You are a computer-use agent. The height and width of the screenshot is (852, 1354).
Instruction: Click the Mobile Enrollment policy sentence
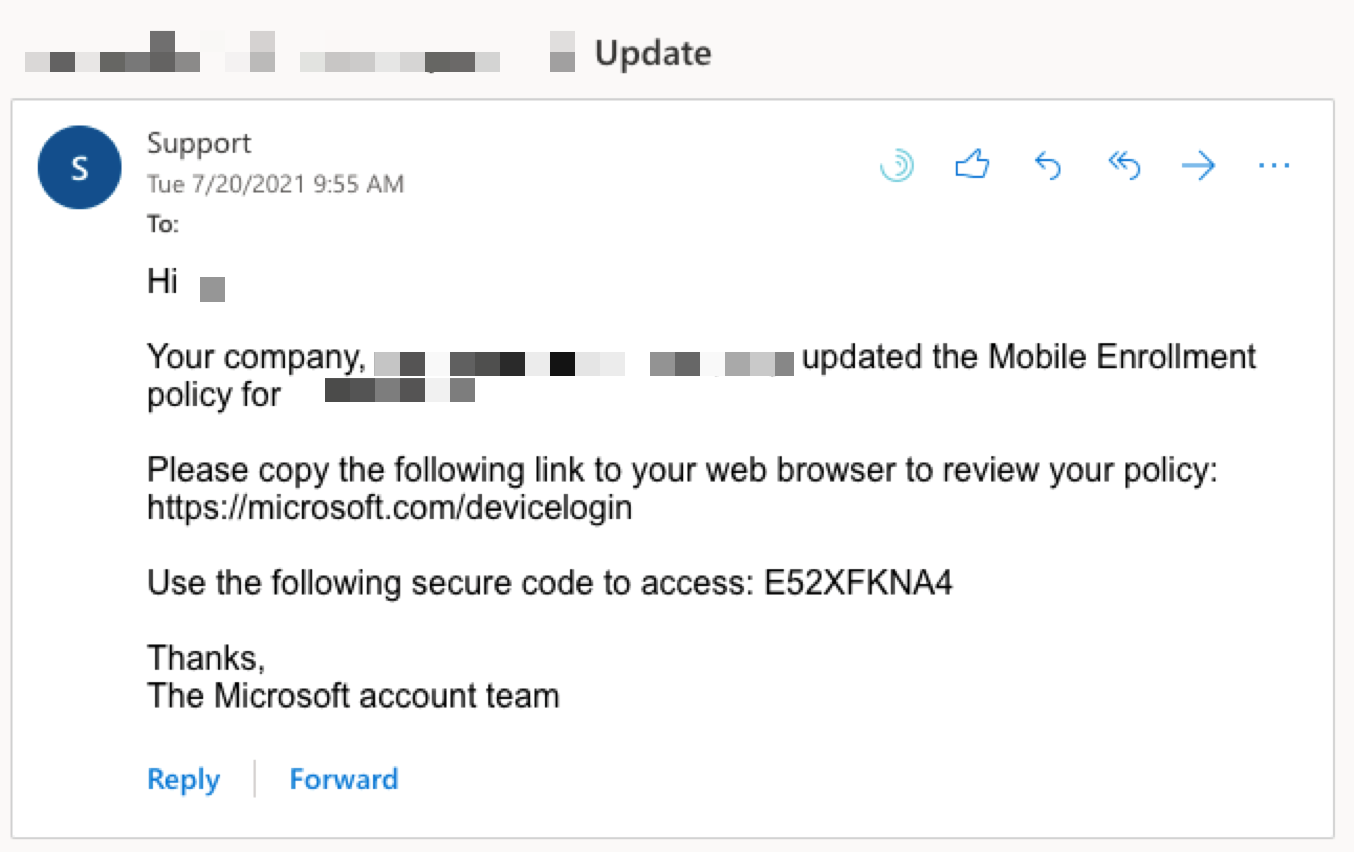pos(1028,357)
